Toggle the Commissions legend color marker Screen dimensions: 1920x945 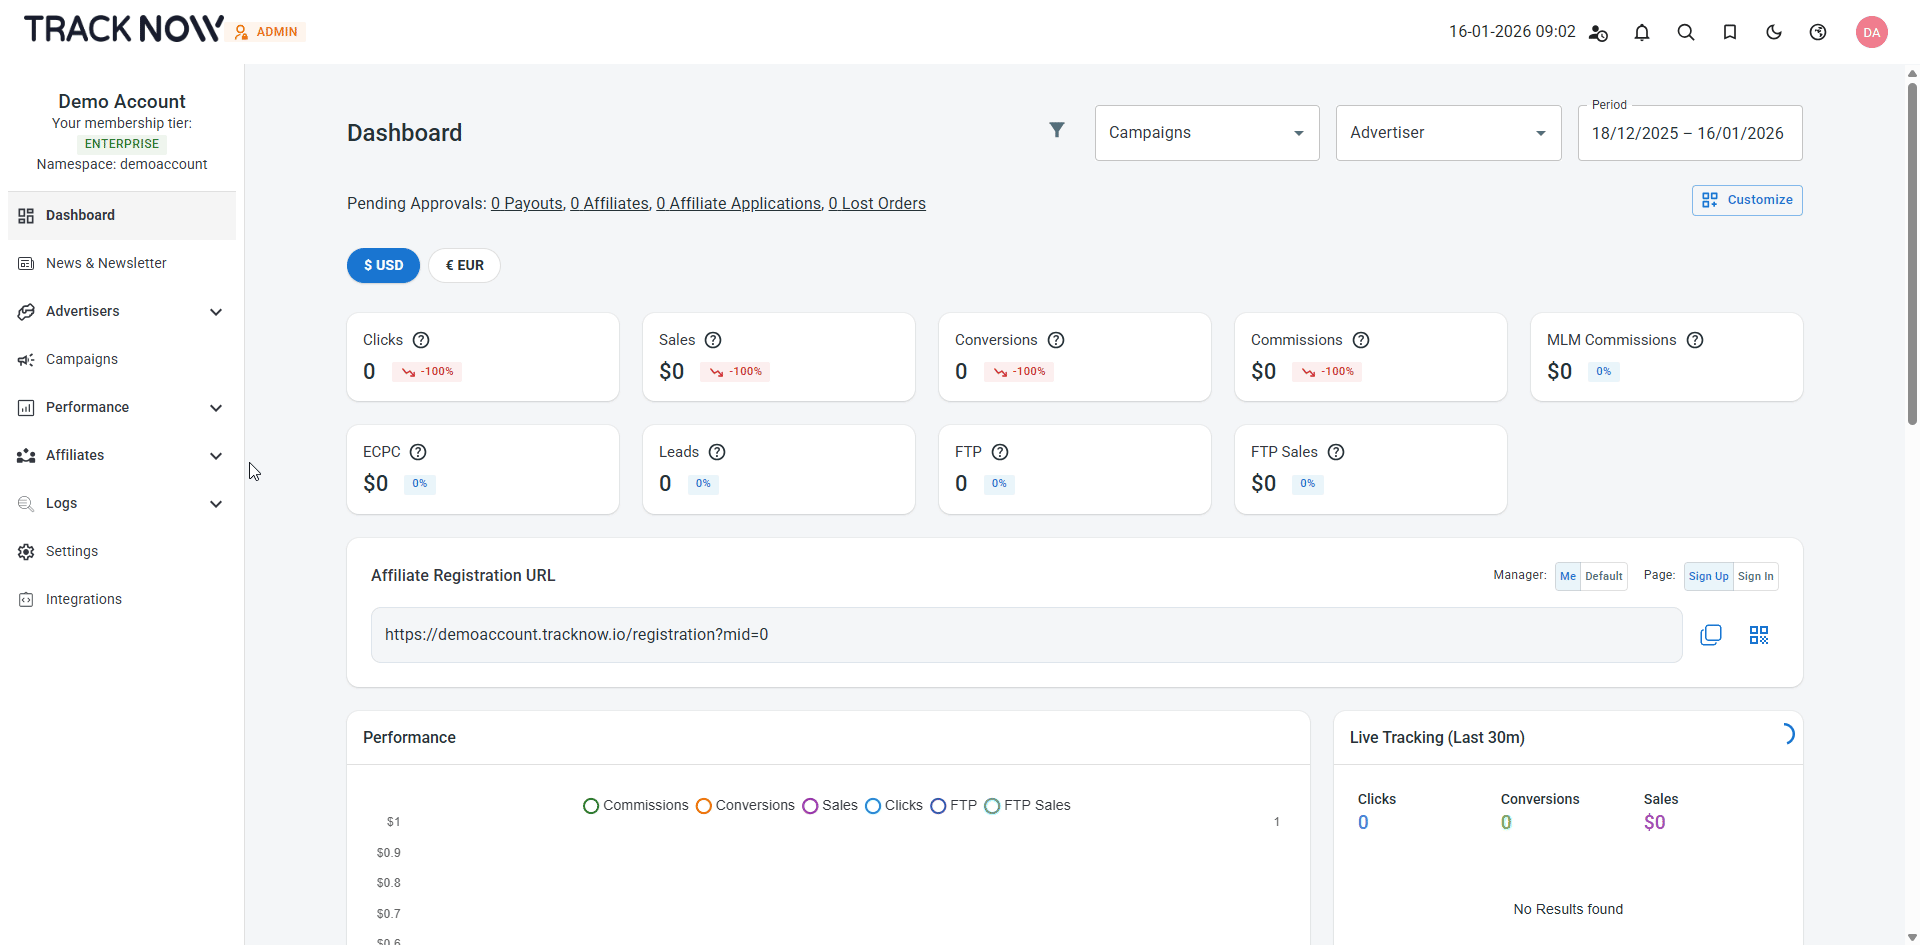pyautogui.click(x=591, y=806)
